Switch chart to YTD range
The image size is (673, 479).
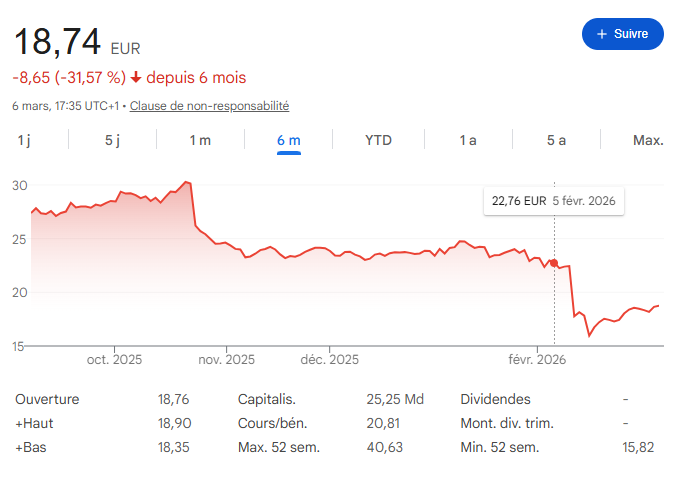click(378, 140)
